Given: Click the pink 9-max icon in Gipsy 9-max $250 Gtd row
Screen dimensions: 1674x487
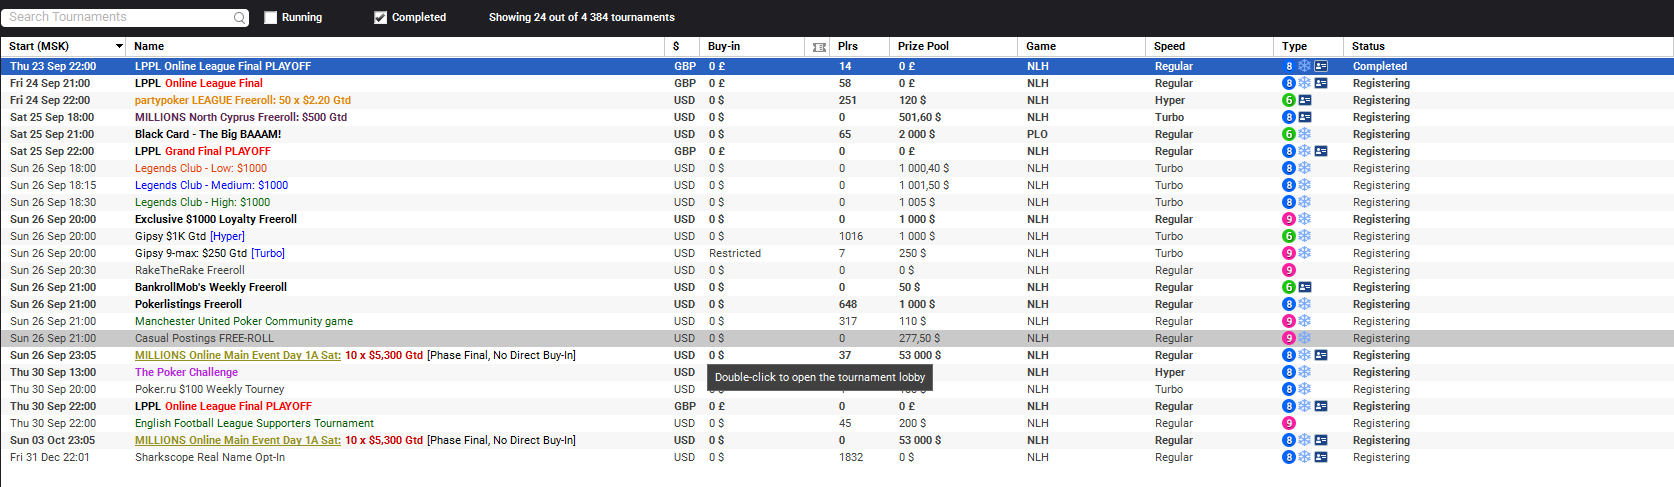Looking at the screenshot, I should 1289,253.
